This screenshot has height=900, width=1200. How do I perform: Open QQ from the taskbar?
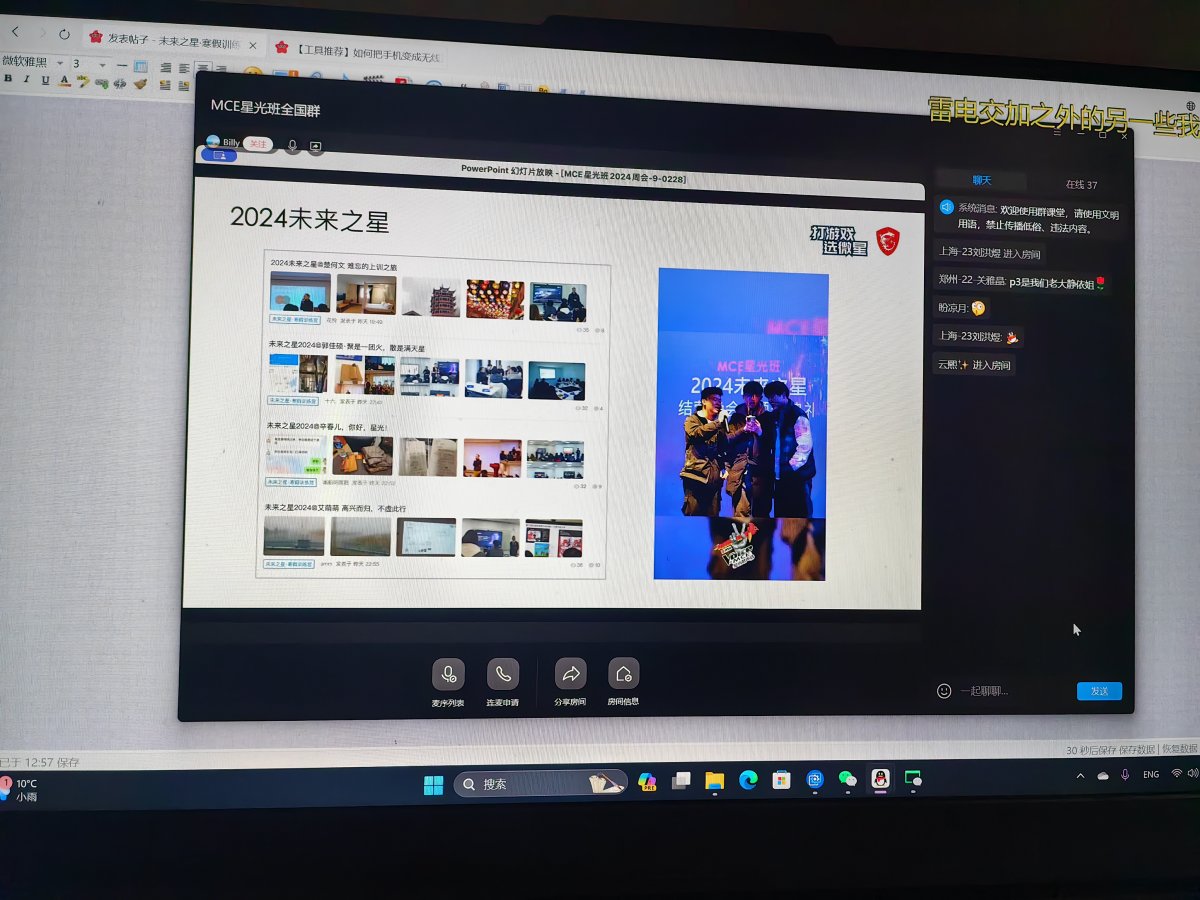[x=880, y=779]
